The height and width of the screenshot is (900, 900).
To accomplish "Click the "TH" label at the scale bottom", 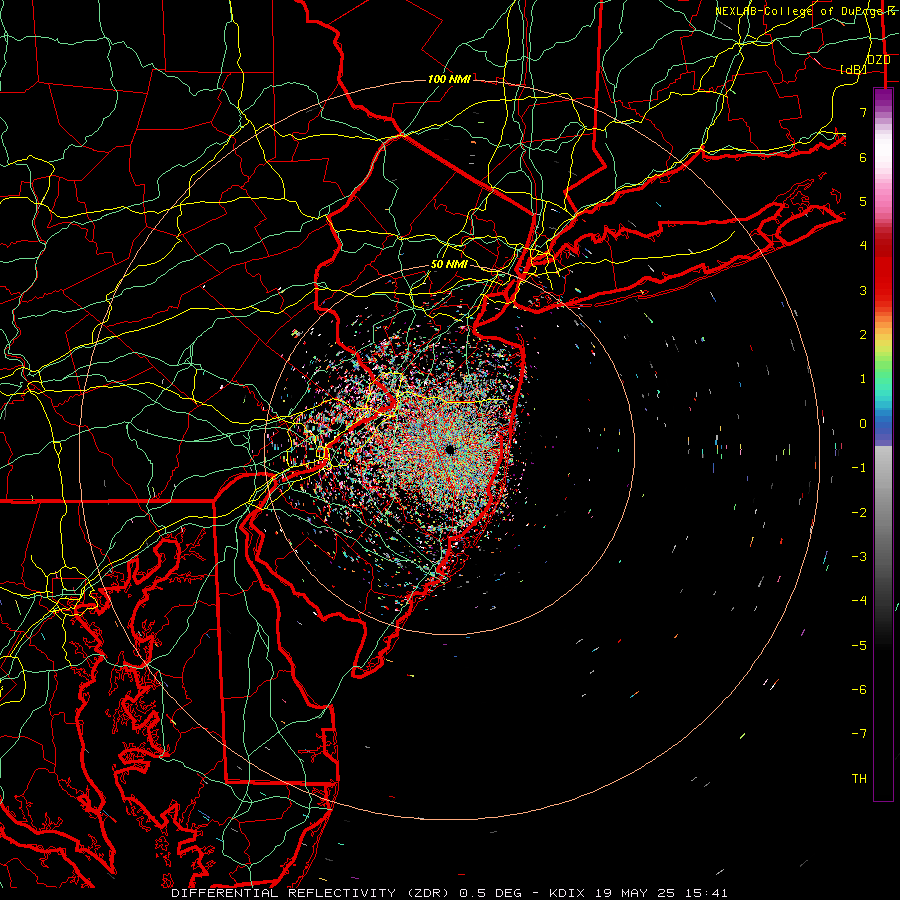I will pos(859,779).
